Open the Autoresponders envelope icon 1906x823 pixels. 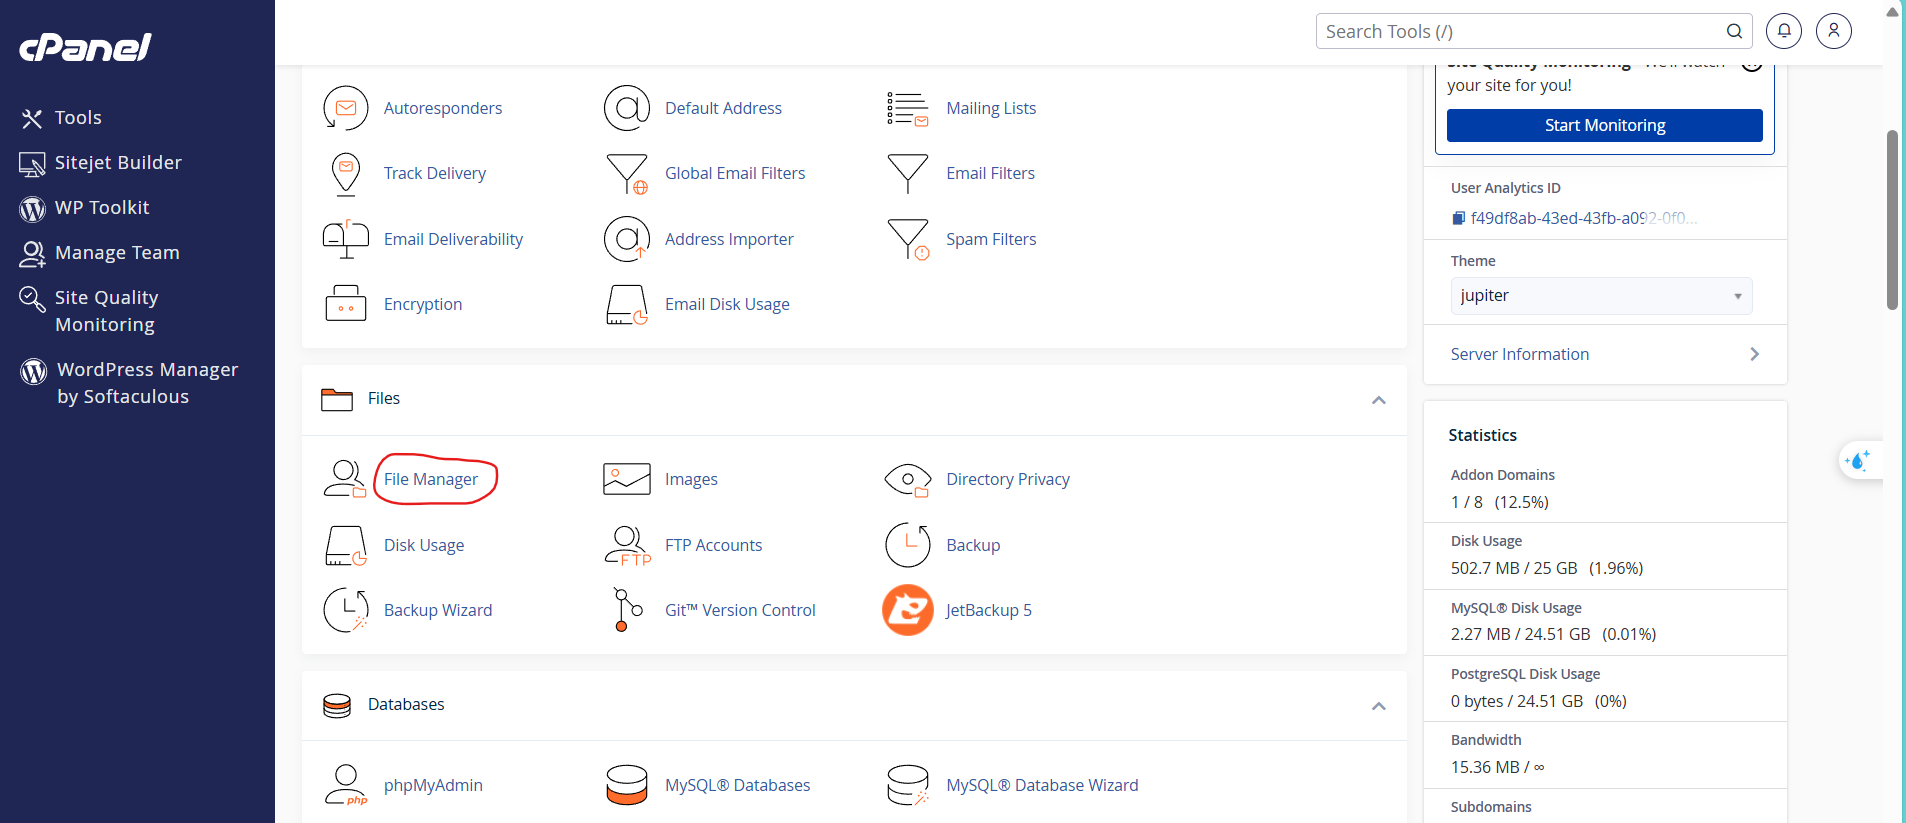tap(346, 108)
